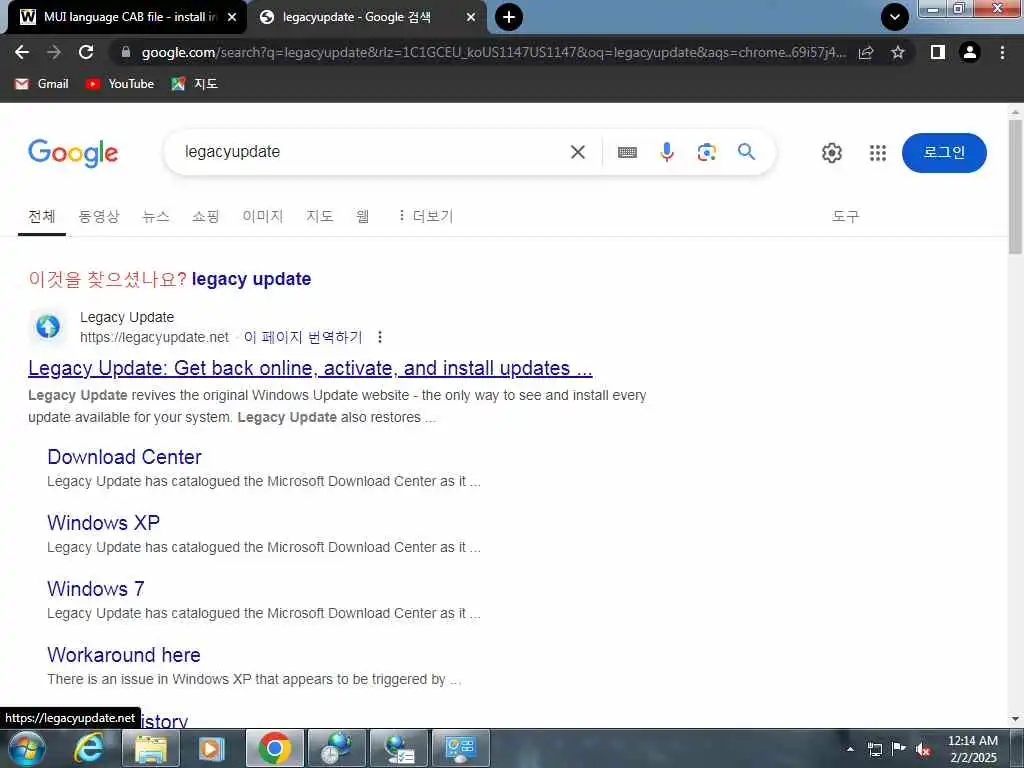
Task: Bookmark this page with the star icon
Action: (x=898, y=52)
